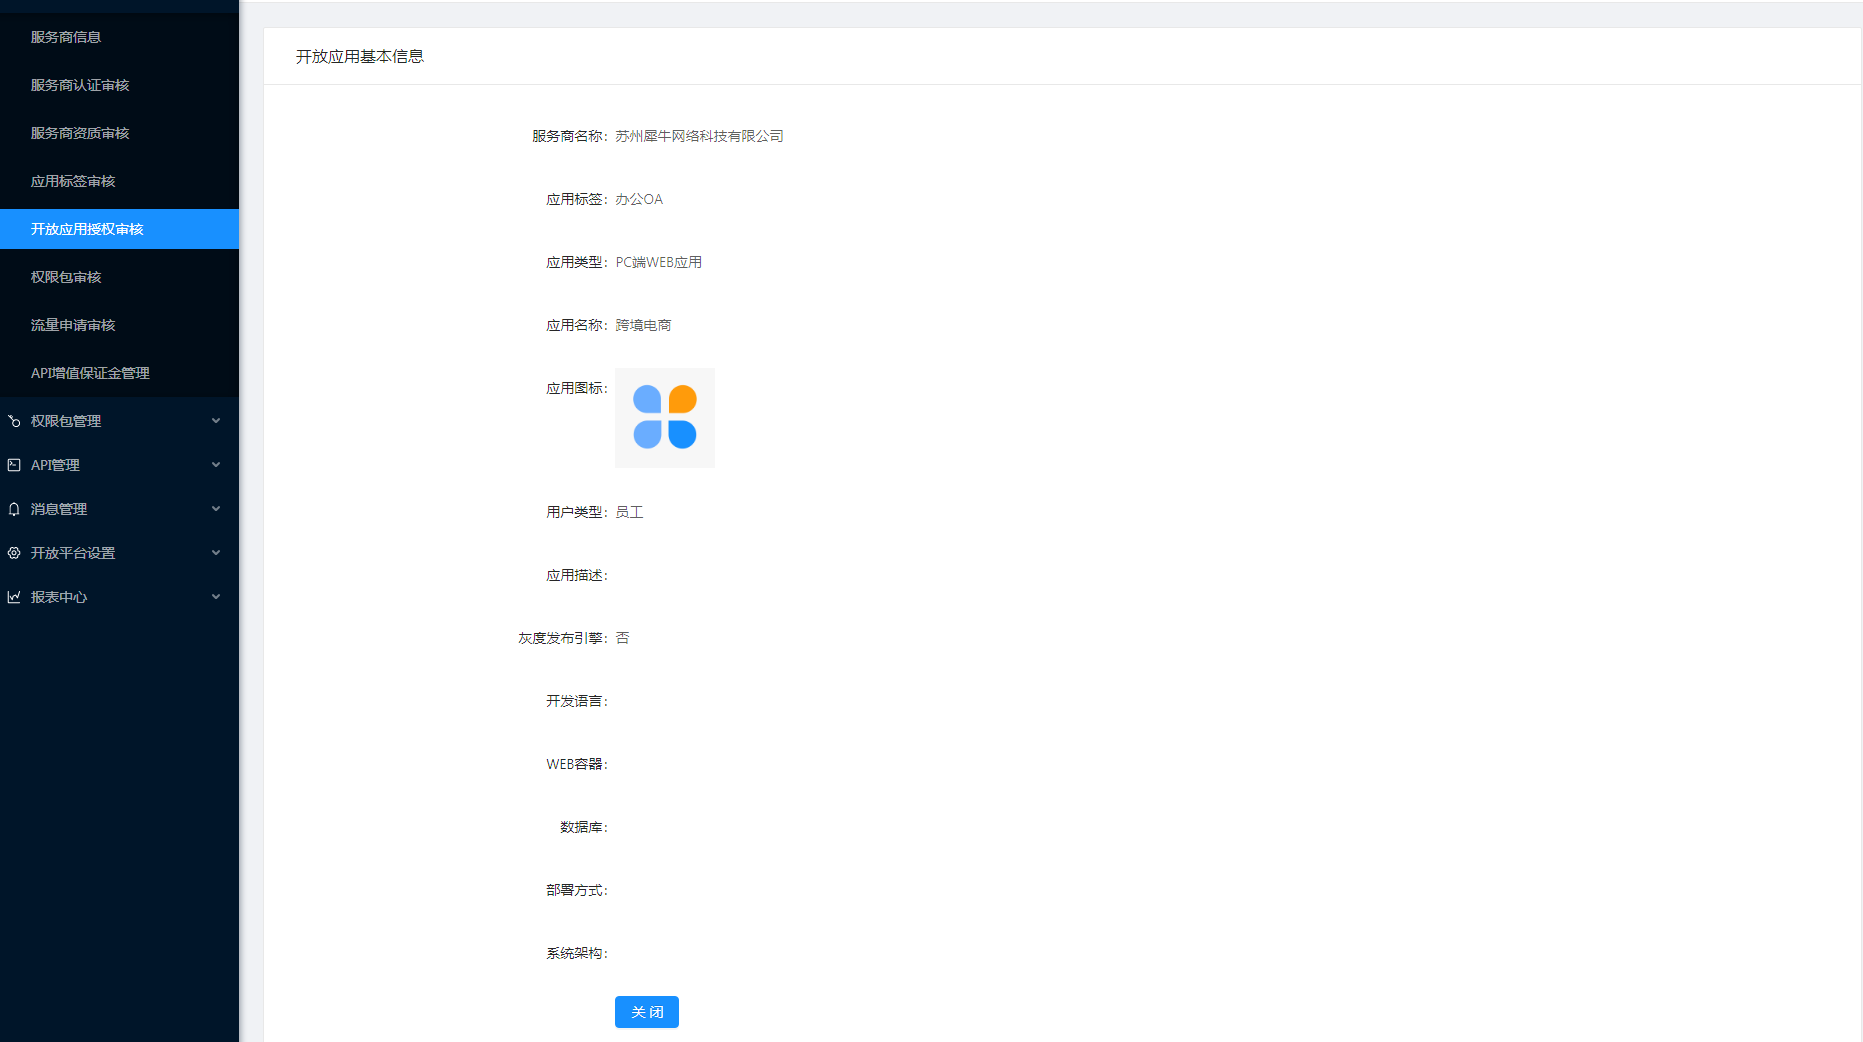Expand 开放平台设置 with its chevron arrow
Image resolution: width=1863 pixels, height=1042 pixels.
[x=216, y=553]
